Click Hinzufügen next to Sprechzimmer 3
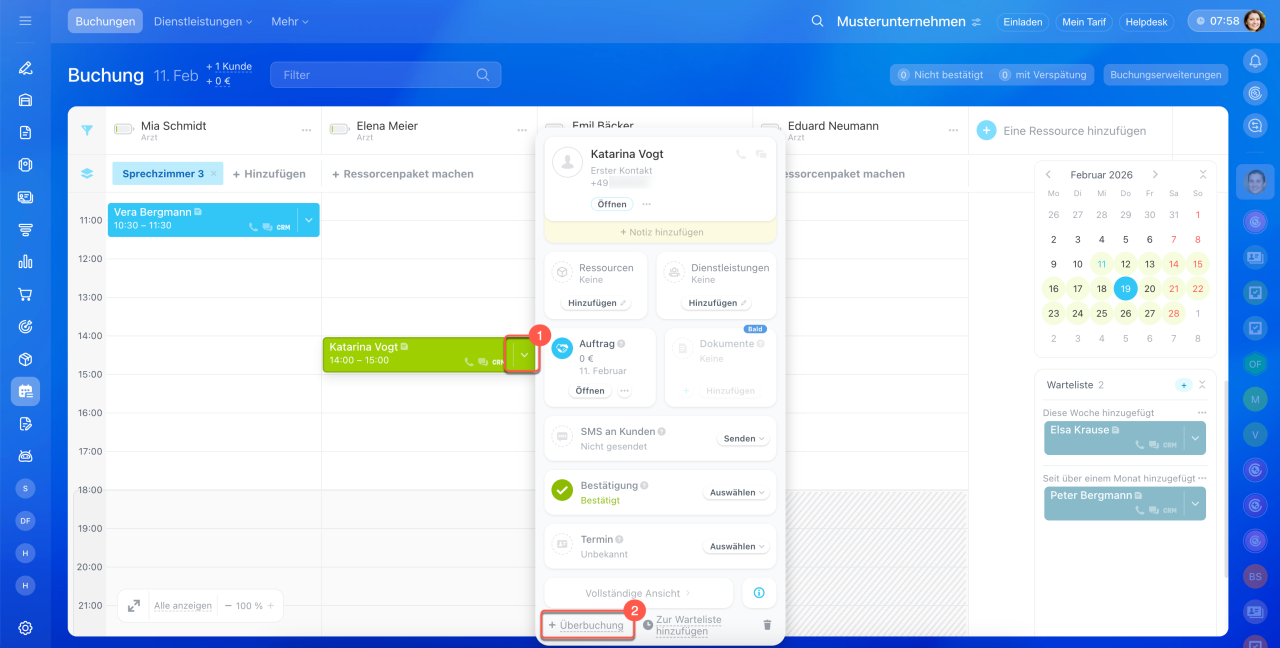1280x648 pixels. point(269,174)
